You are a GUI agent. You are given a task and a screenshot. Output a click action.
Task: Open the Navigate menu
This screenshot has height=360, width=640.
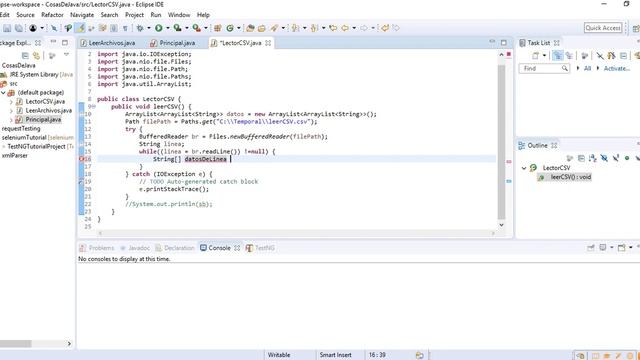(82, 15)
